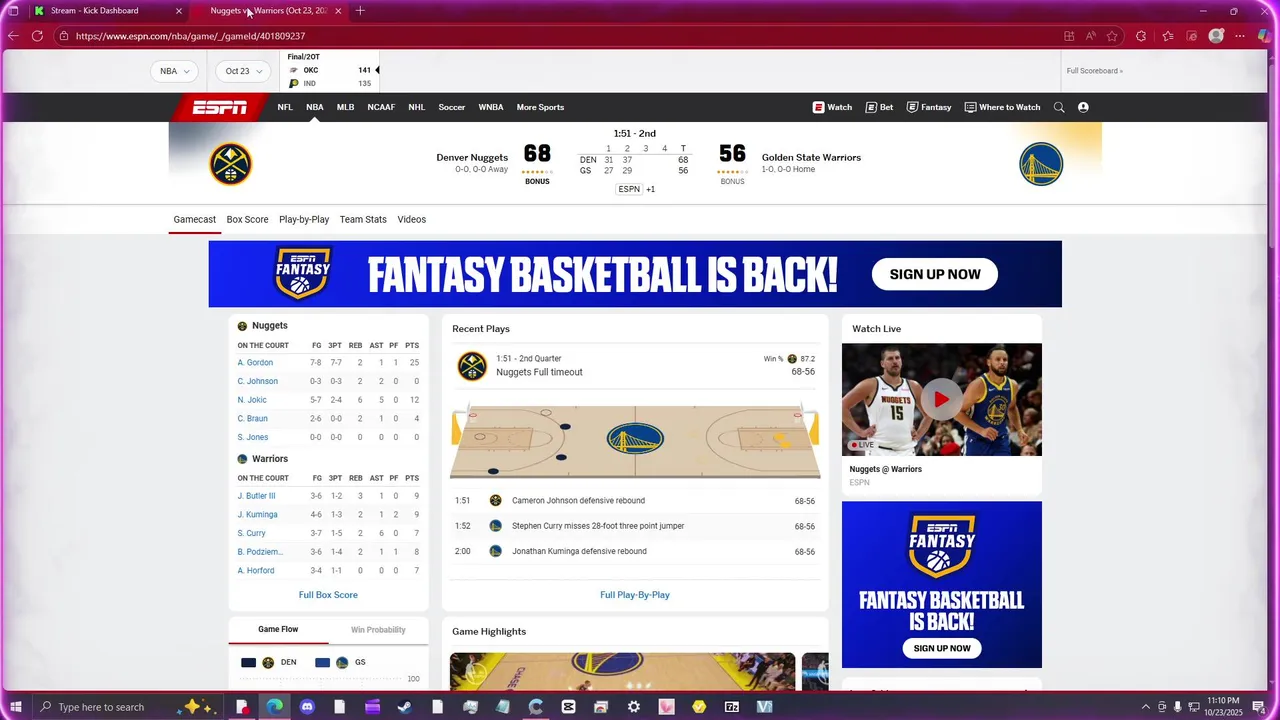Click the Windows taskbar search box
Viewport: 1280px width, 720px height.
pyautogui.click(x=127, y=707)
